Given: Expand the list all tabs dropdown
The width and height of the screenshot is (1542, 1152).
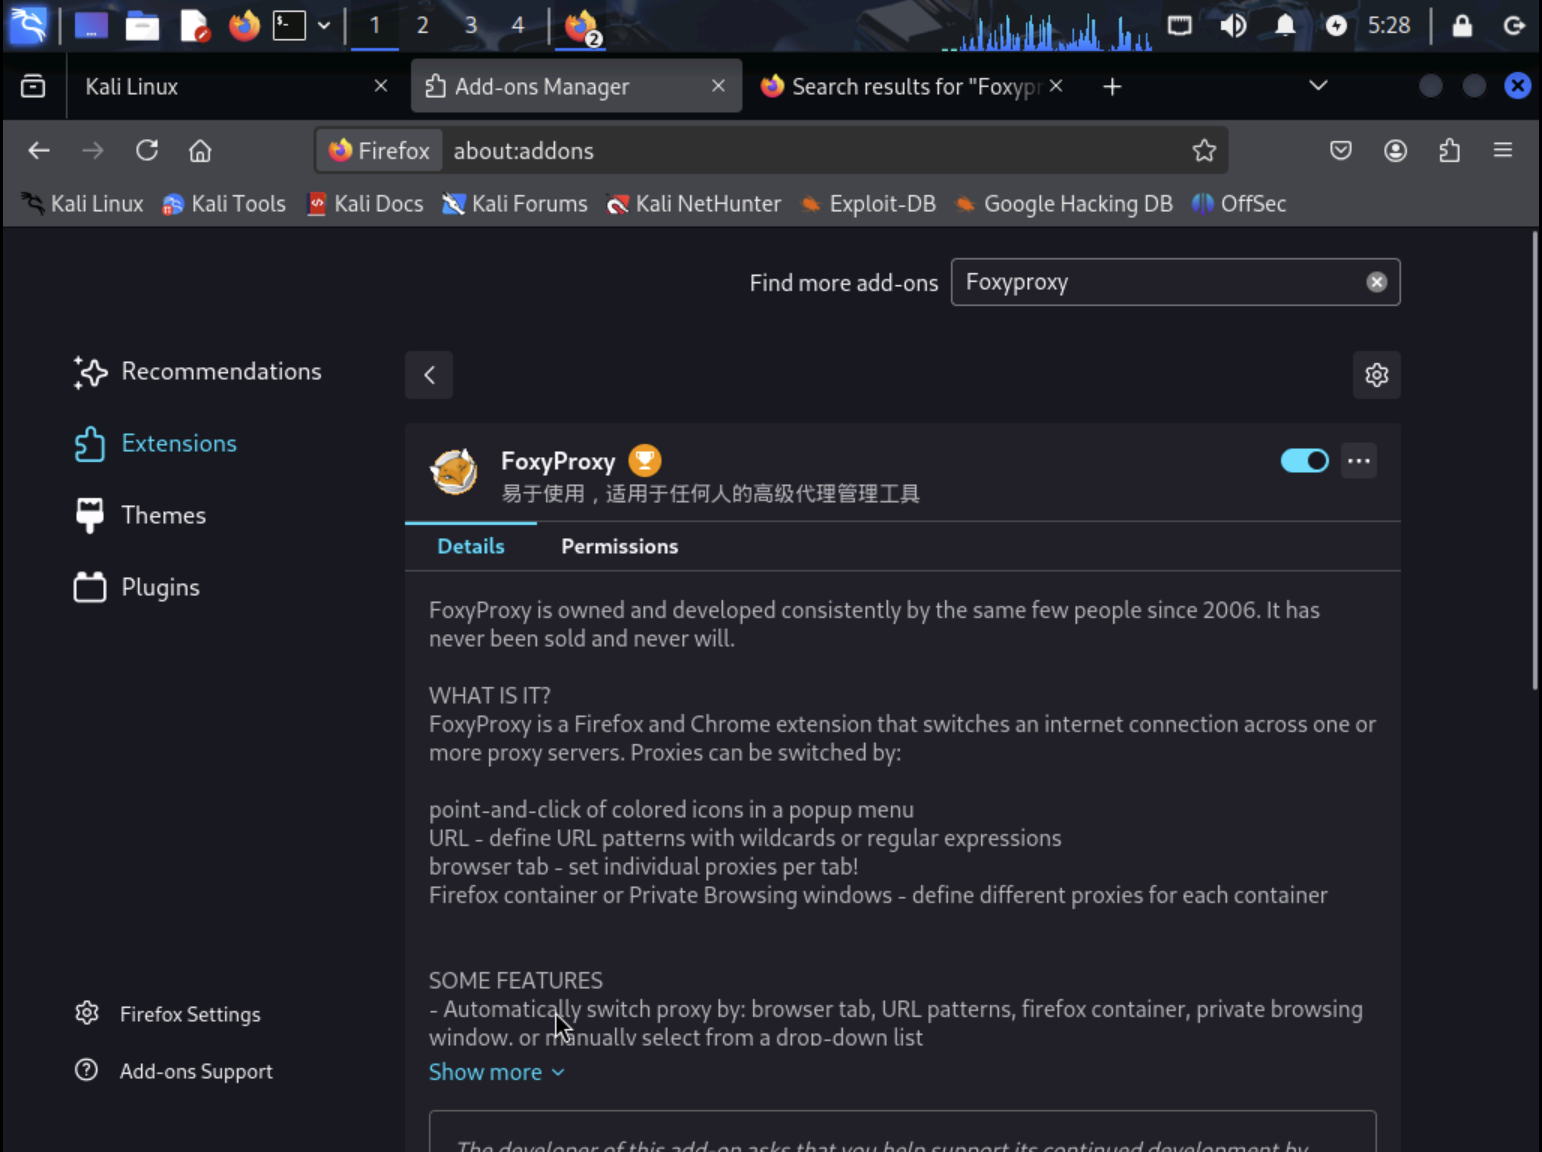Looking at the screenshot, I should [1318, 86].
